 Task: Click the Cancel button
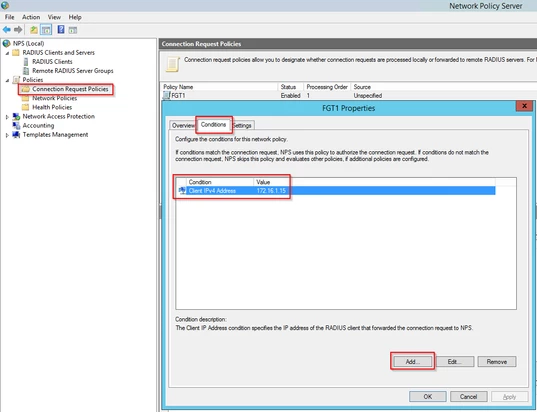[x=468, y=396]
